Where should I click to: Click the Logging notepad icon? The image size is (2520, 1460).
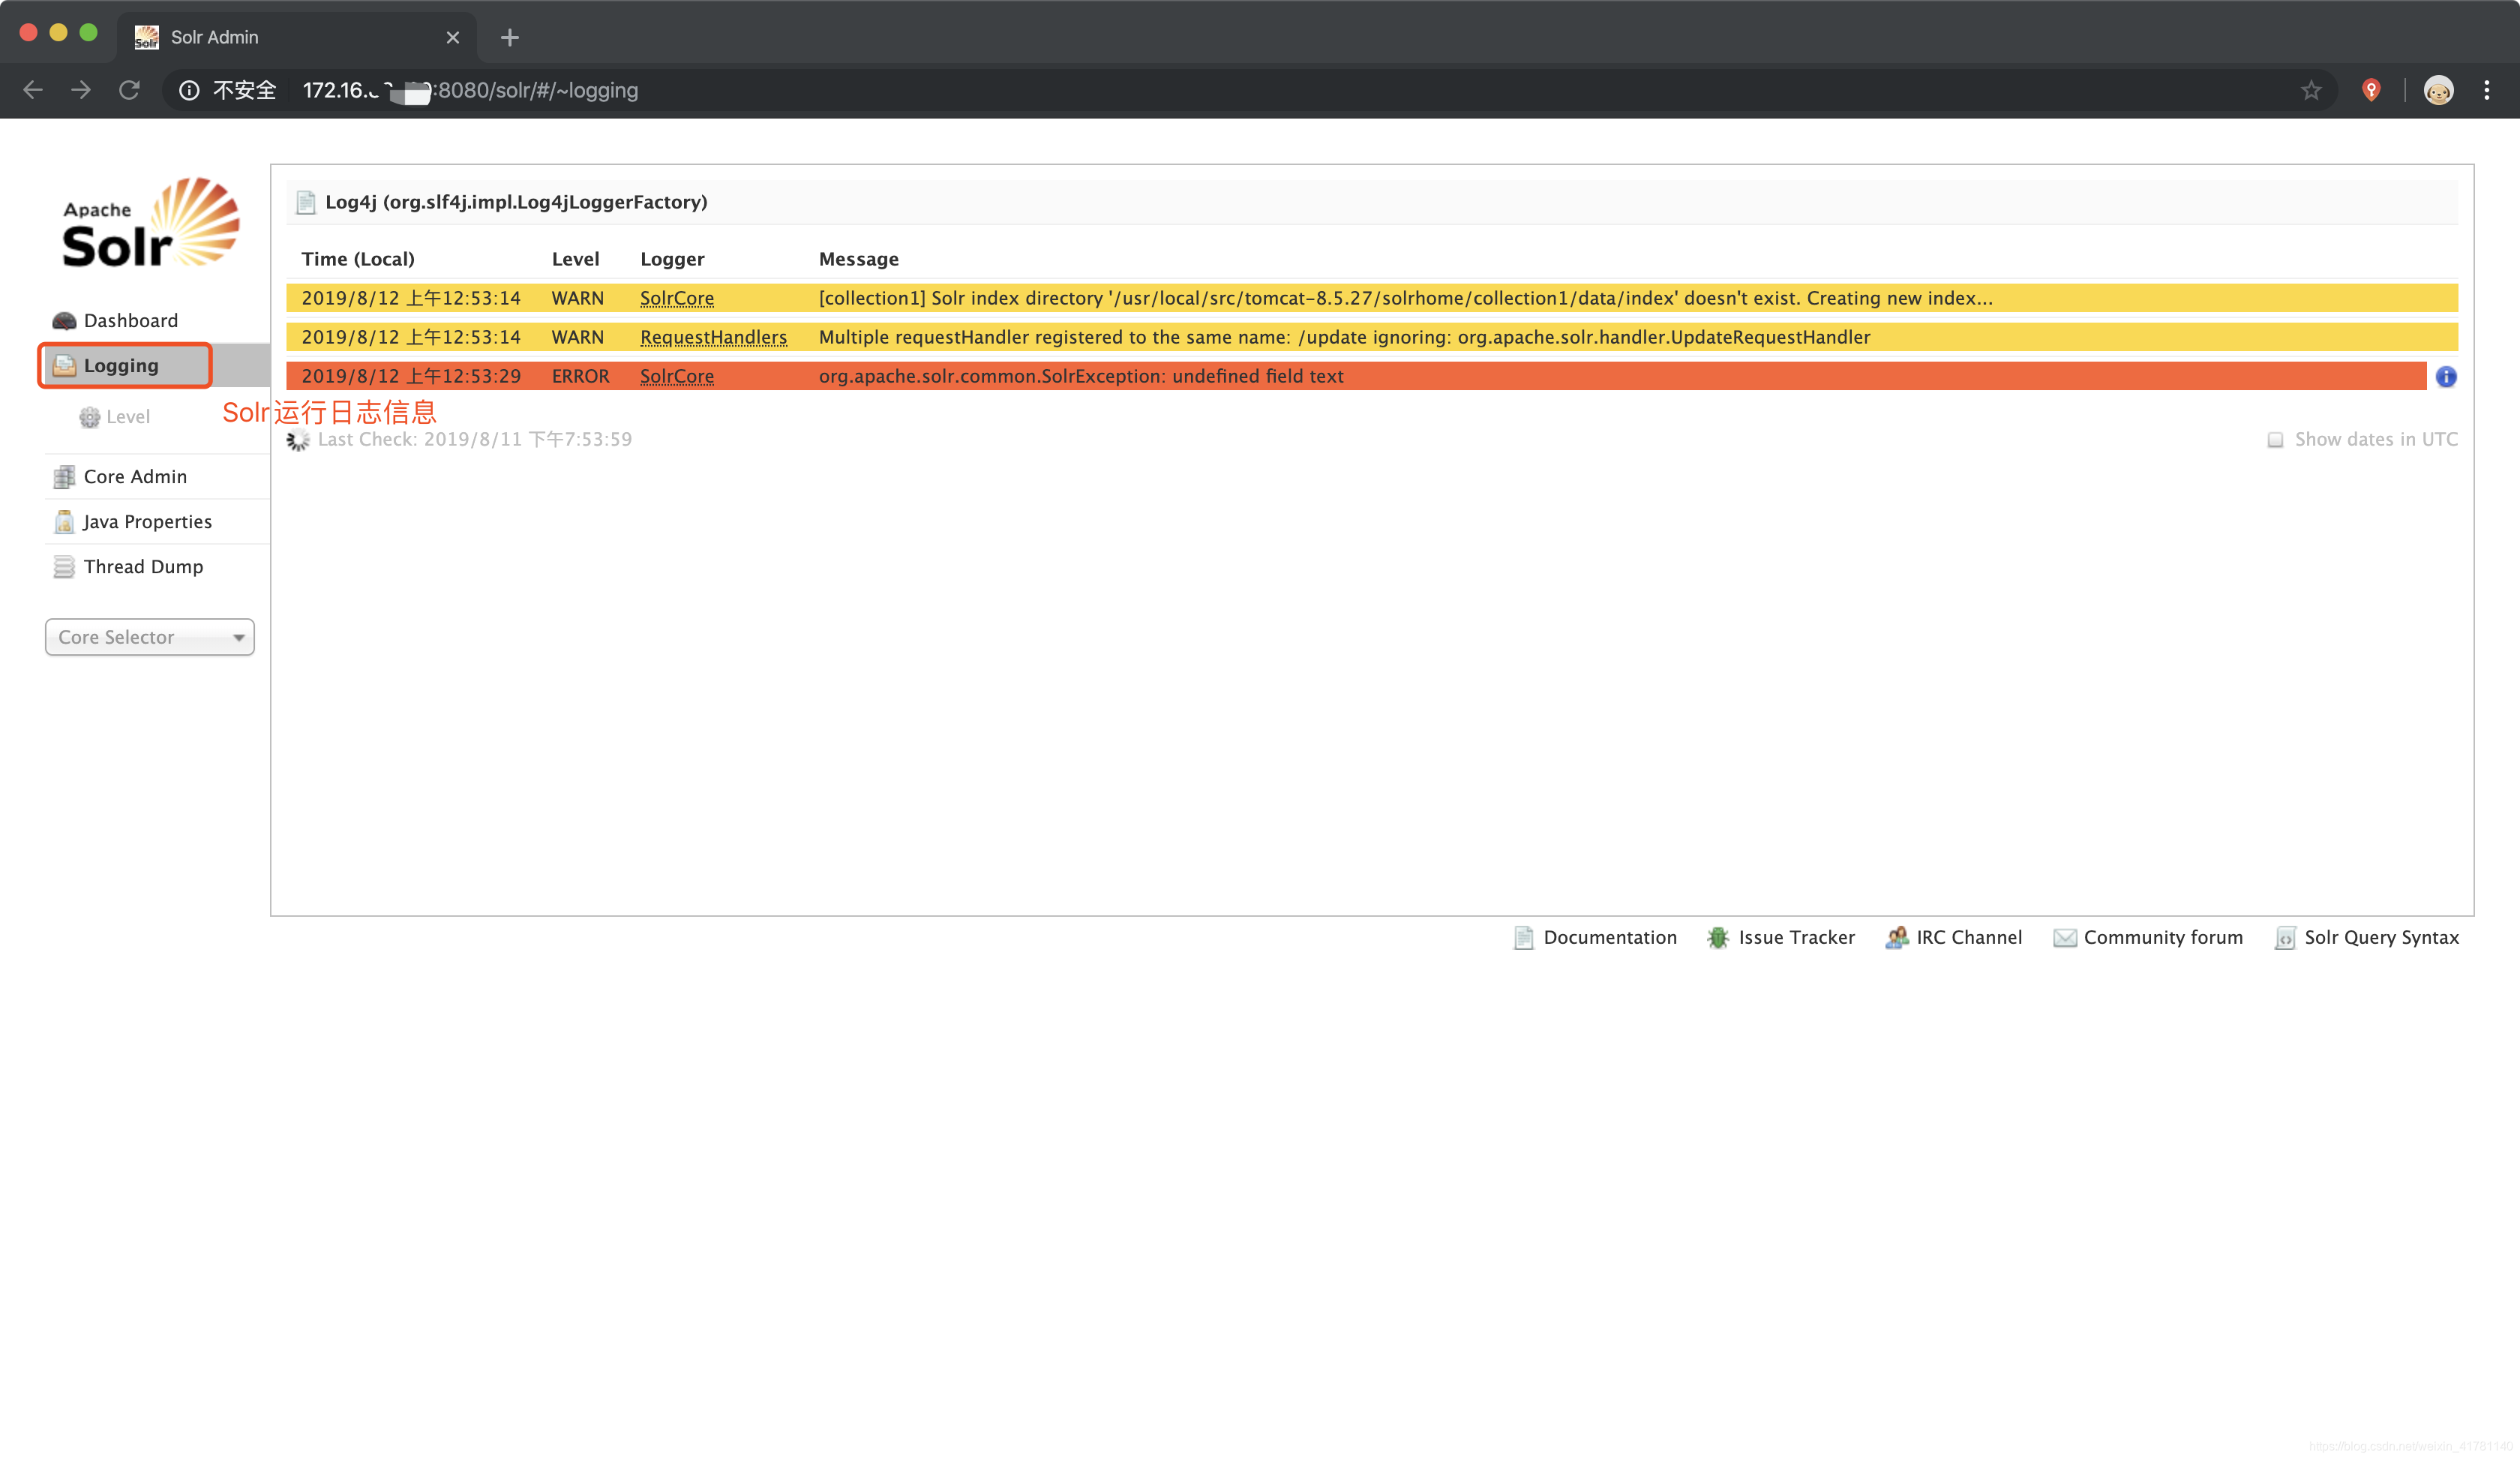click(x=64, y=366)
